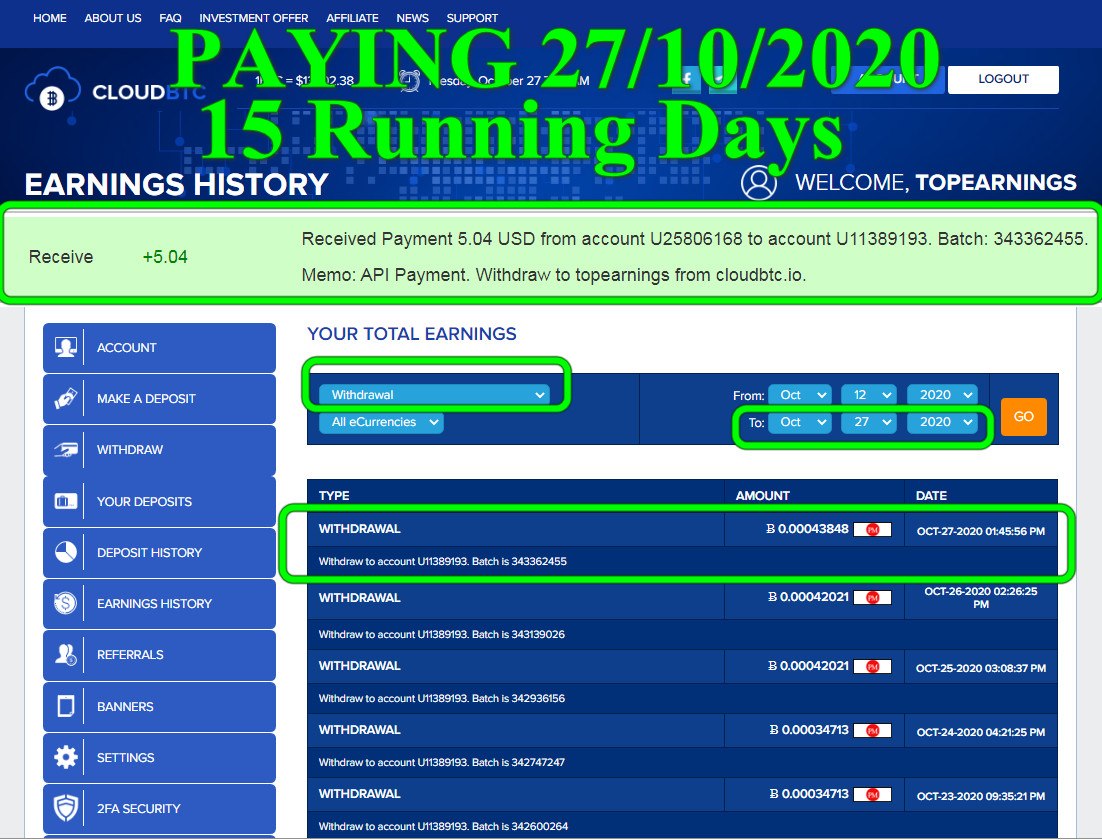Click the Banners sidebar page icon

coord(65,706)
